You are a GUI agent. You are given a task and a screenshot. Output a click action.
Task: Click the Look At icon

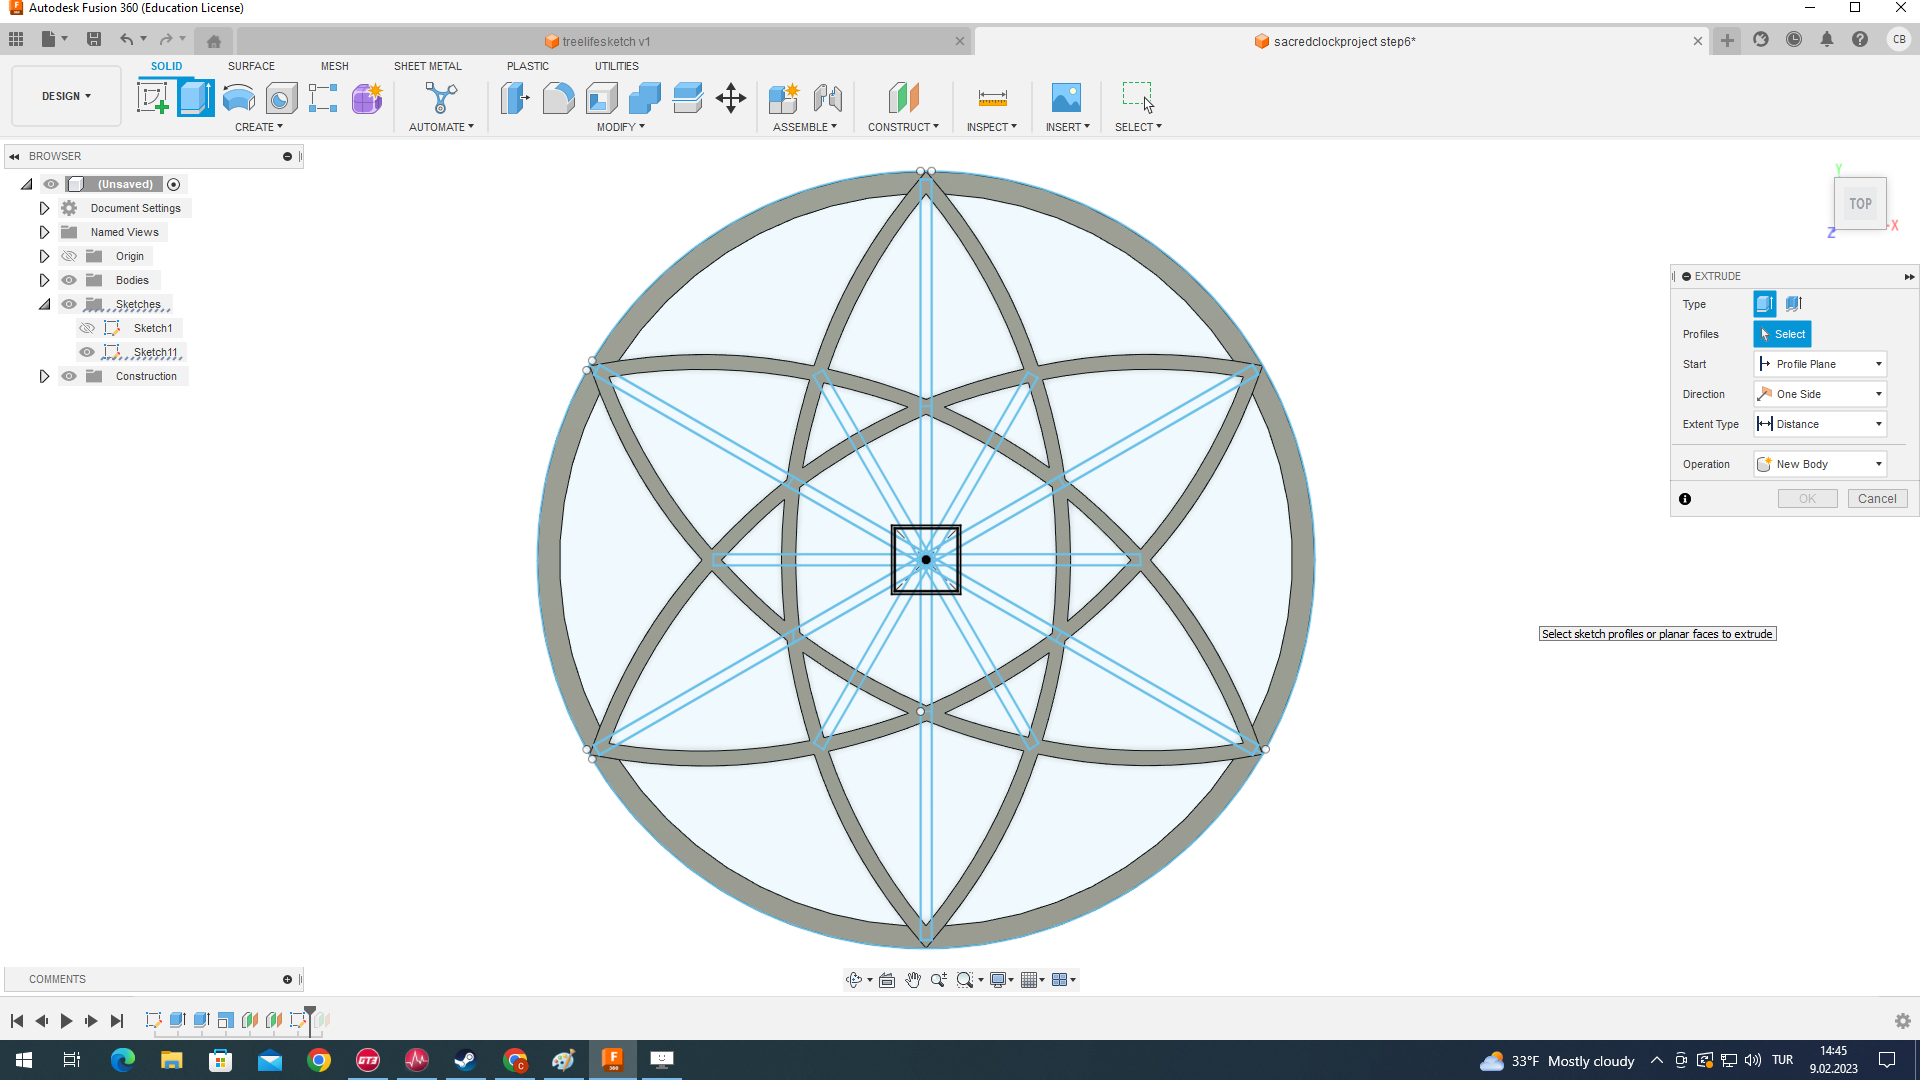coord(887,980)
